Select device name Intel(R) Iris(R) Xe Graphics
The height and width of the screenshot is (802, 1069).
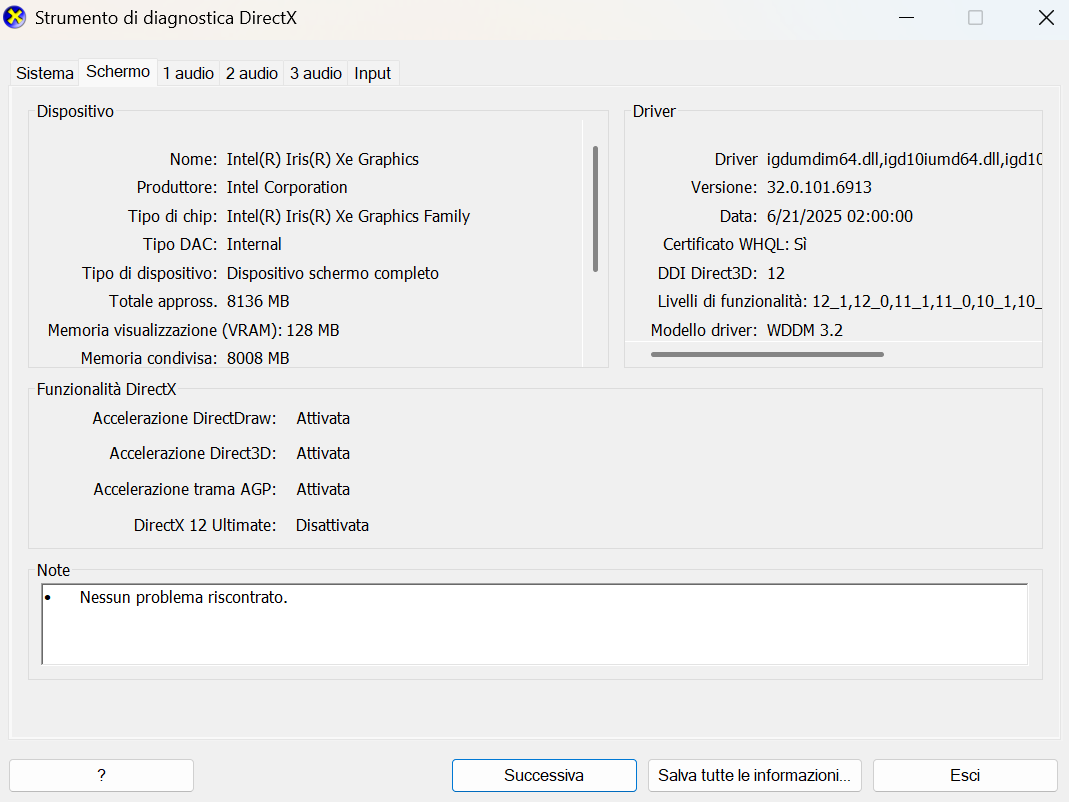322,159
